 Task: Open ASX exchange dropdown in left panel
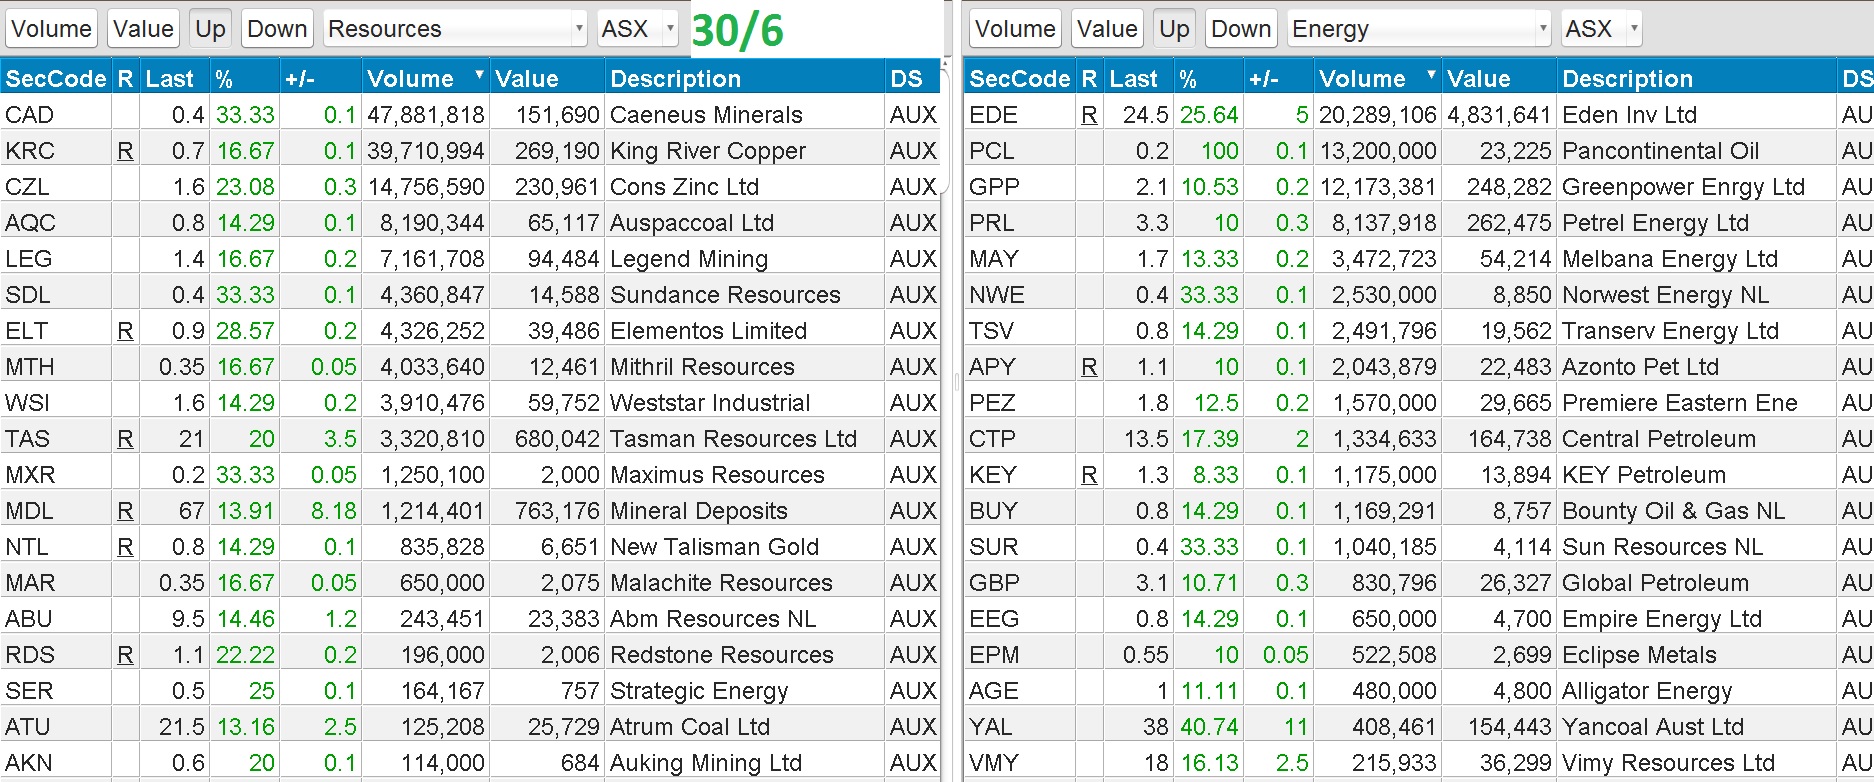click(x=637, y=29)
